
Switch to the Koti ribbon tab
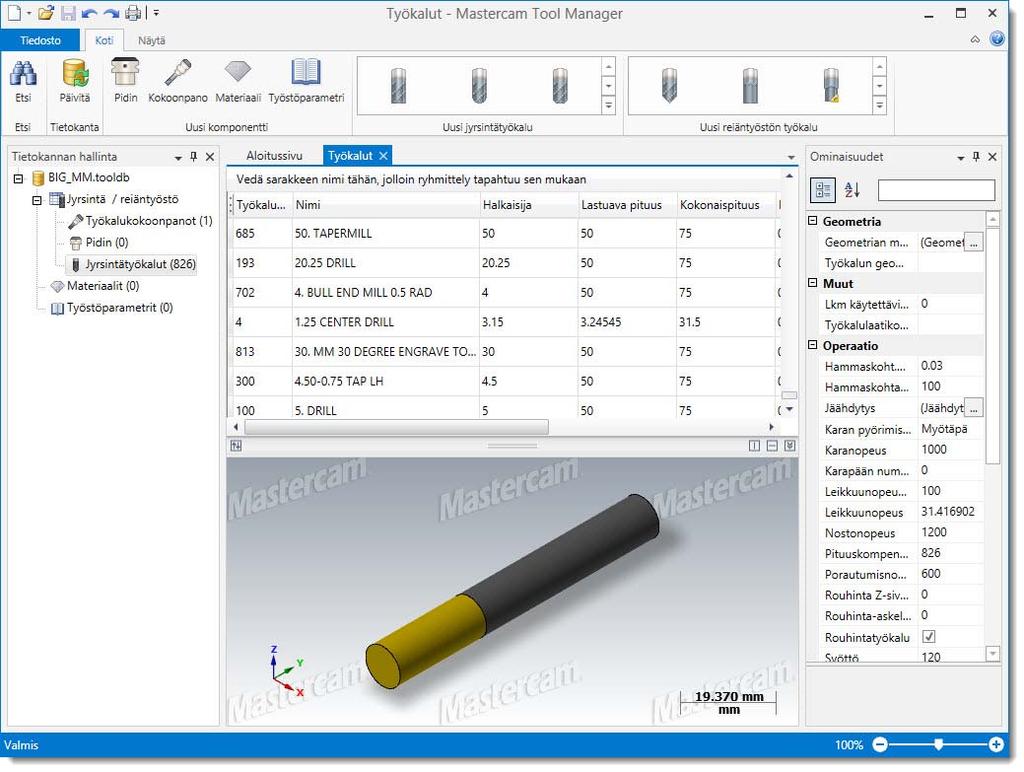tap(104, 40)
